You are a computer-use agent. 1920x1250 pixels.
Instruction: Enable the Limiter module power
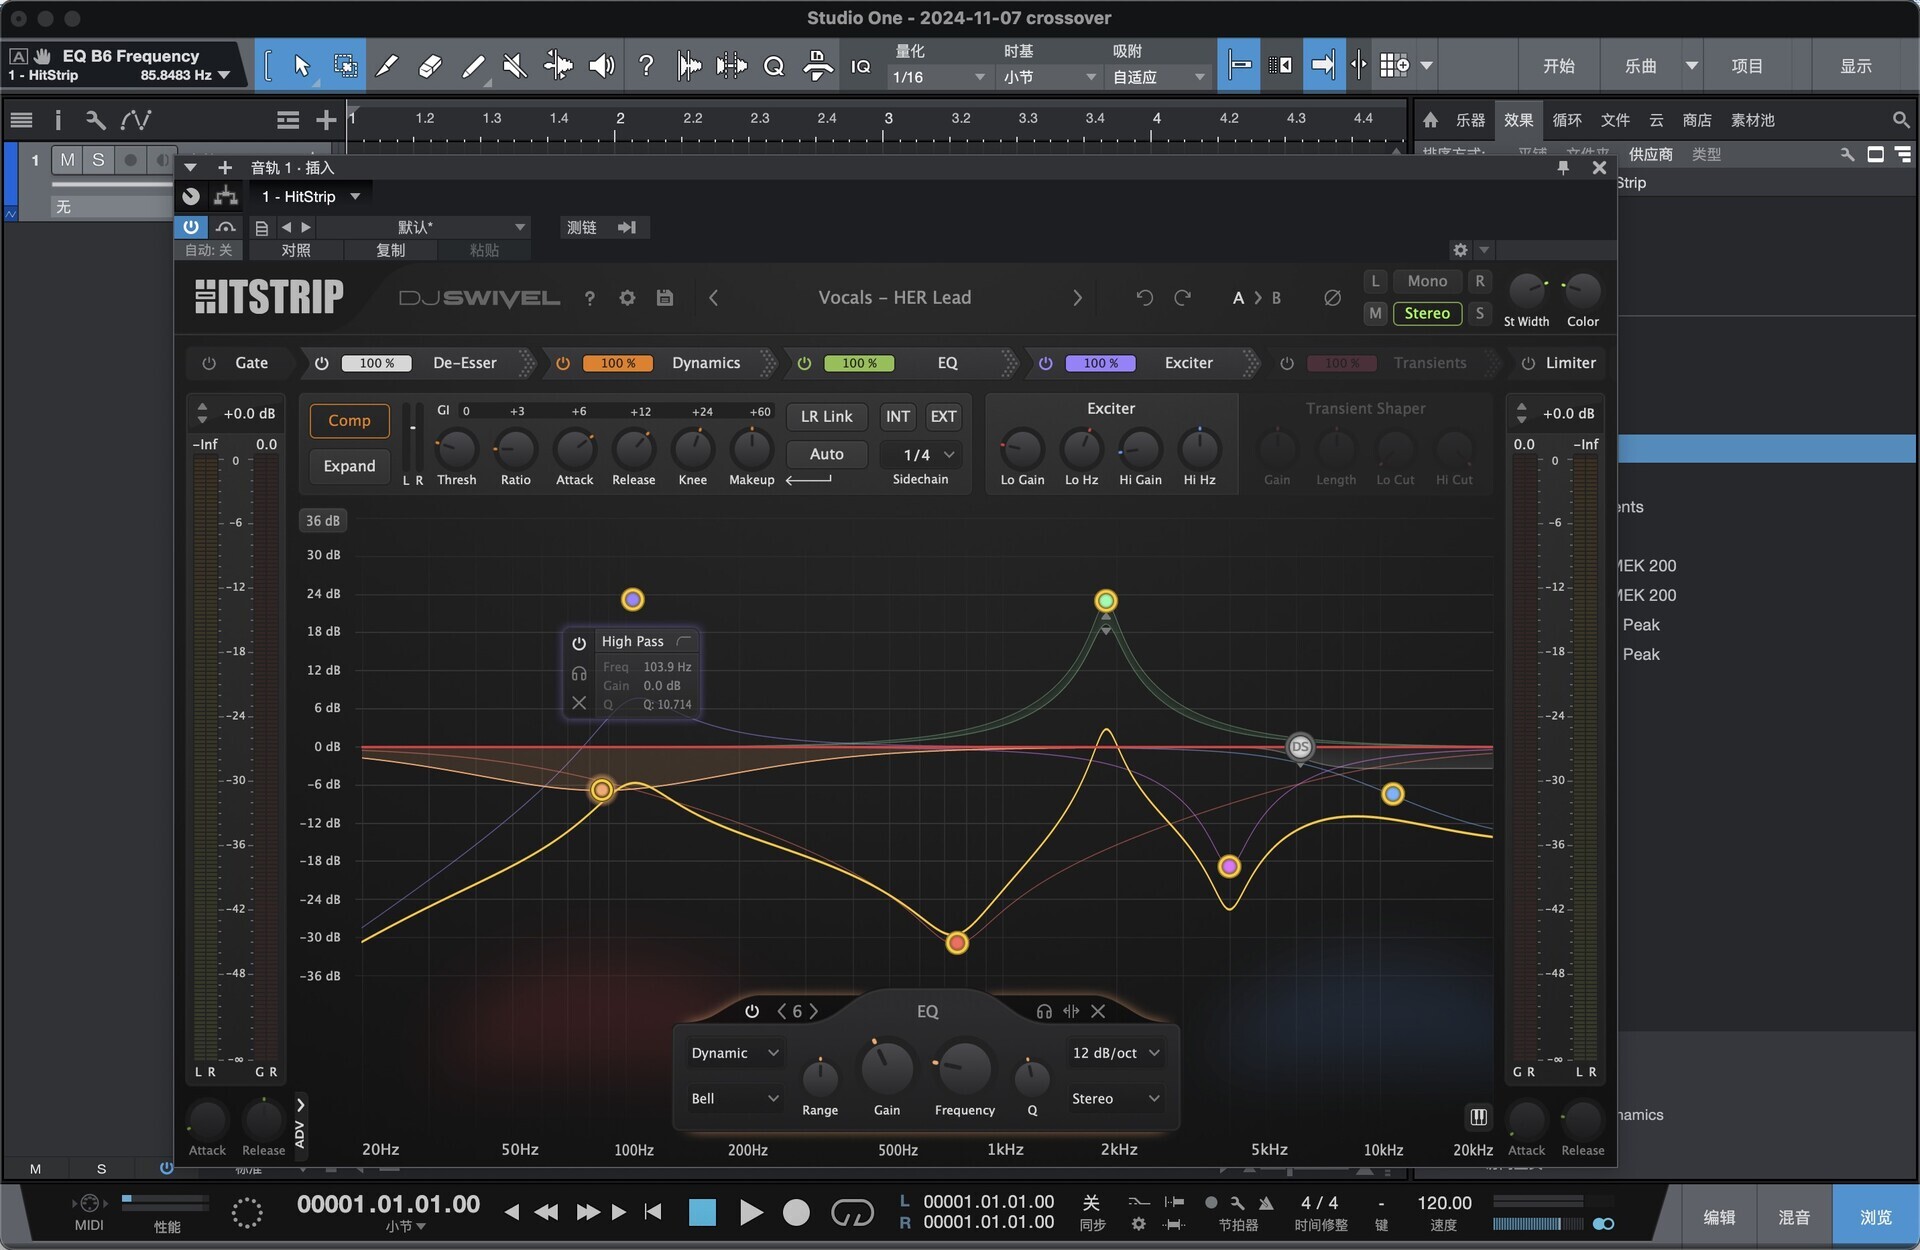coord(1528,363)
